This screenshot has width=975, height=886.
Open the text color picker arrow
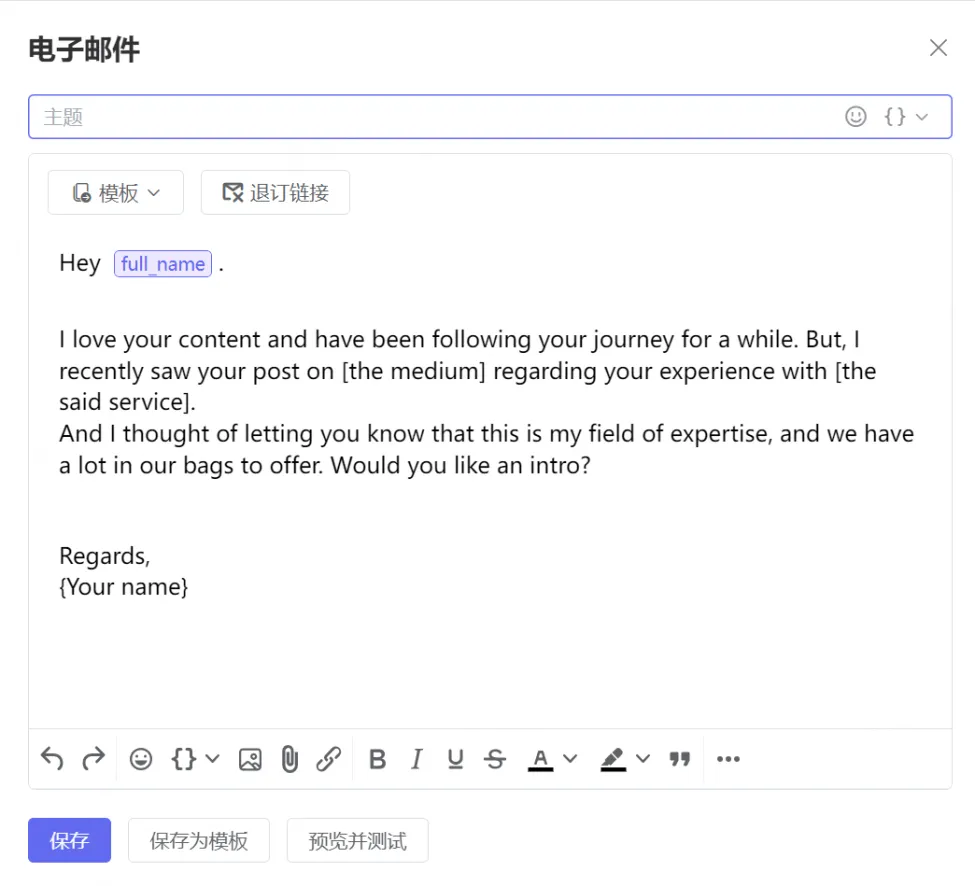(570, 759)
